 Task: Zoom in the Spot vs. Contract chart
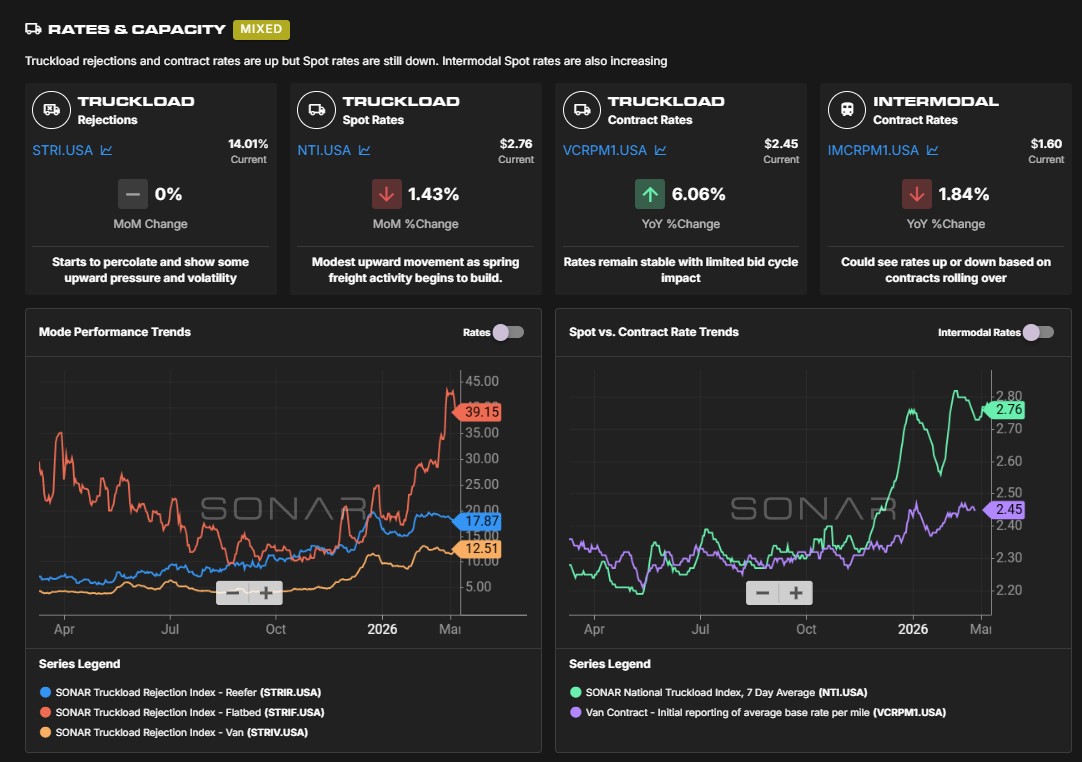point(796,592)
